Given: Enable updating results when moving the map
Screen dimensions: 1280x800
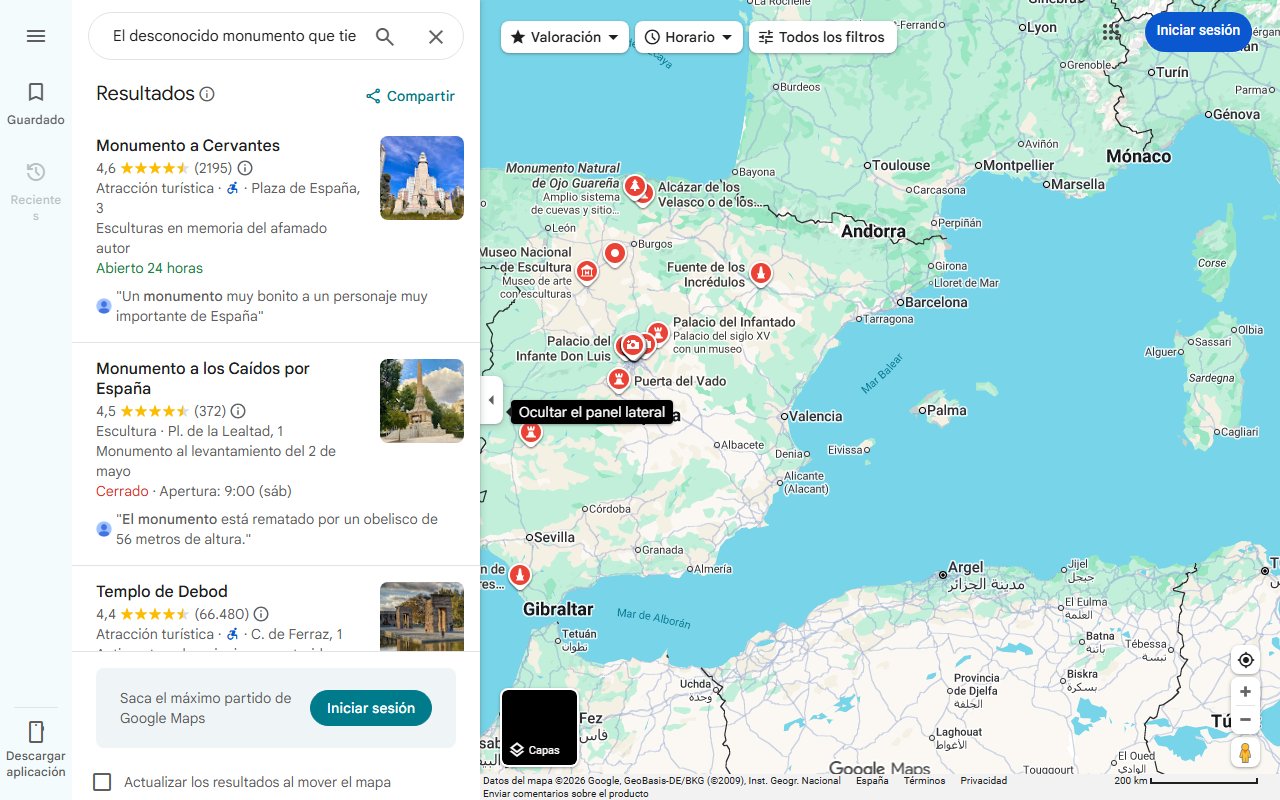Looking at the screenshot, I should tap(102, 782).
